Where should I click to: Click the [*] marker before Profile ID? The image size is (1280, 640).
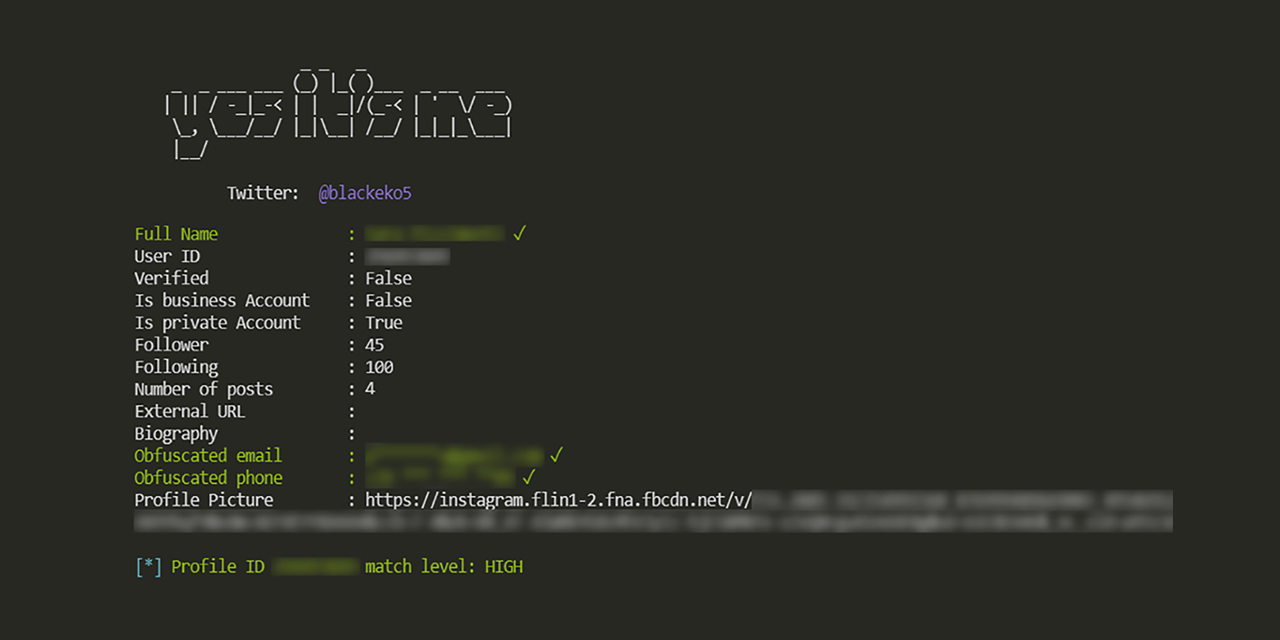148,566
